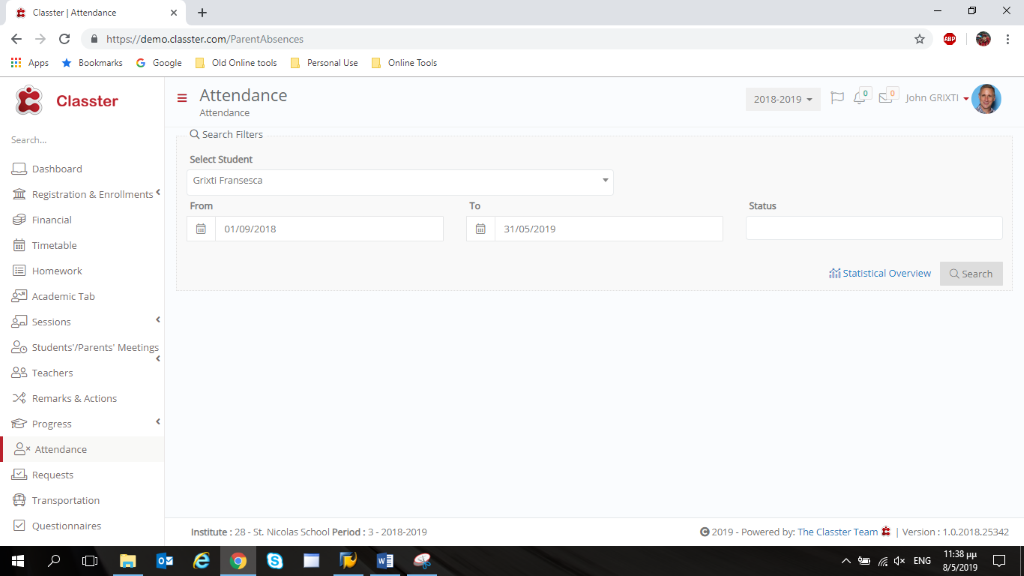Open the messages envelope icon
Viewport: 1024px width, 576px height.
coord(885,98)
